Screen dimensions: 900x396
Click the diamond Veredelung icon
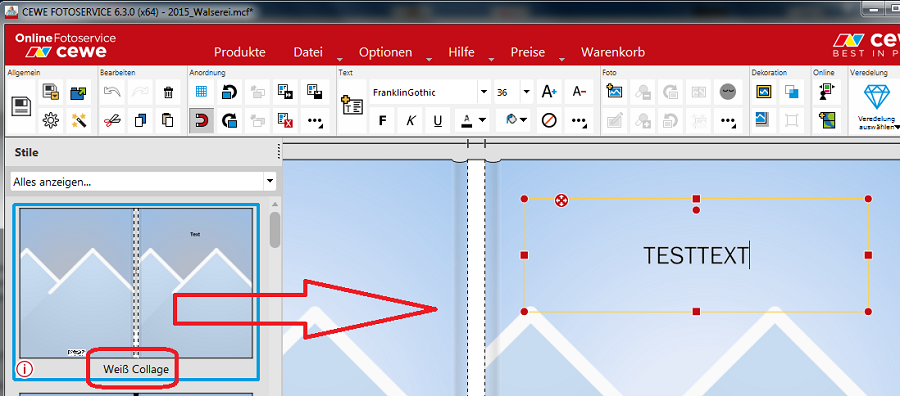[876, 95]
